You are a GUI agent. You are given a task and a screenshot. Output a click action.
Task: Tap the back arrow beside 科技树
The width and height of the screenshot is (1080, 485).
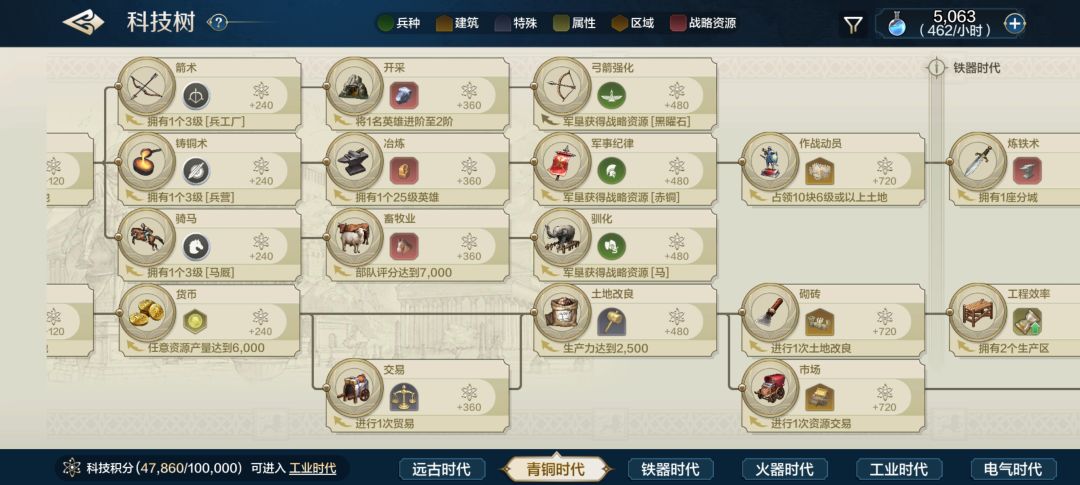click(x=83, y=23)
